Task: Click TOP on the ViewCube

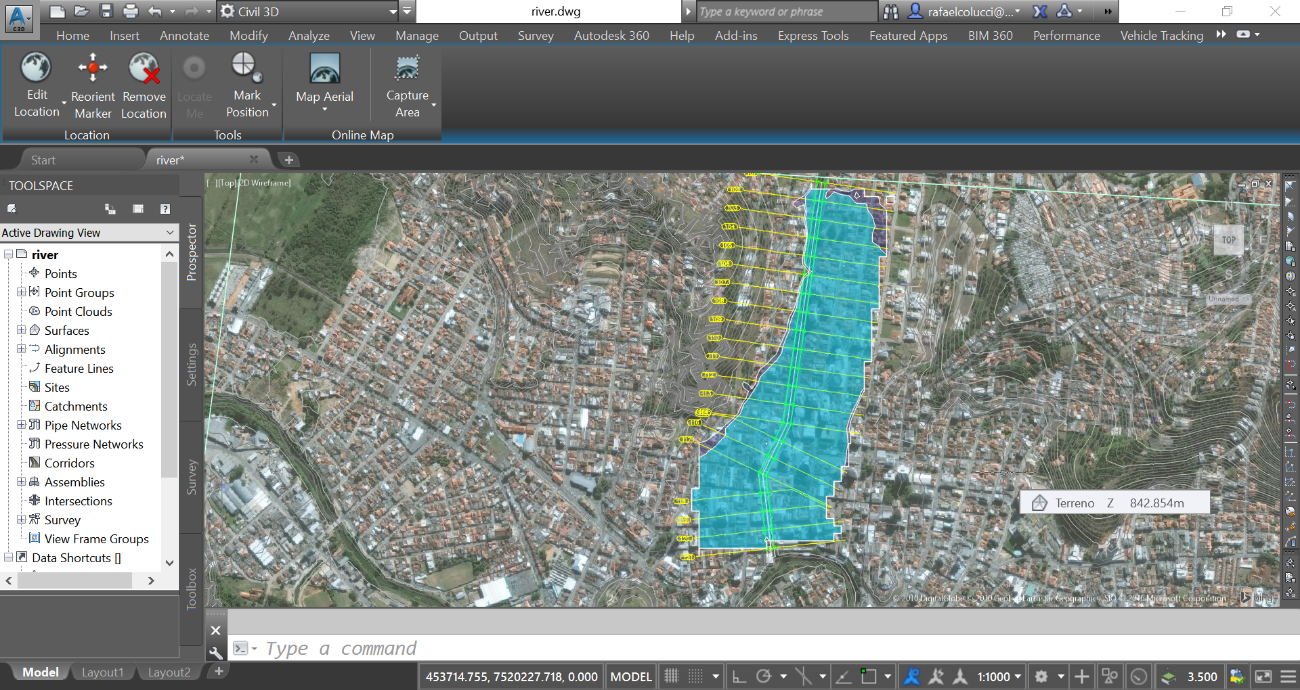Action: [x=1227, y=240]
